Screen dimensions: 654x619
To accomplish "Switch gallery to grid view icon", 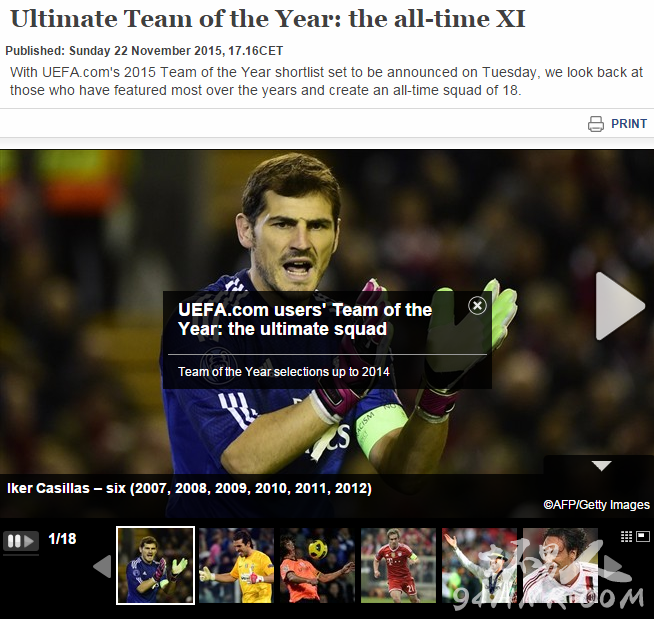I will [626, 536].
